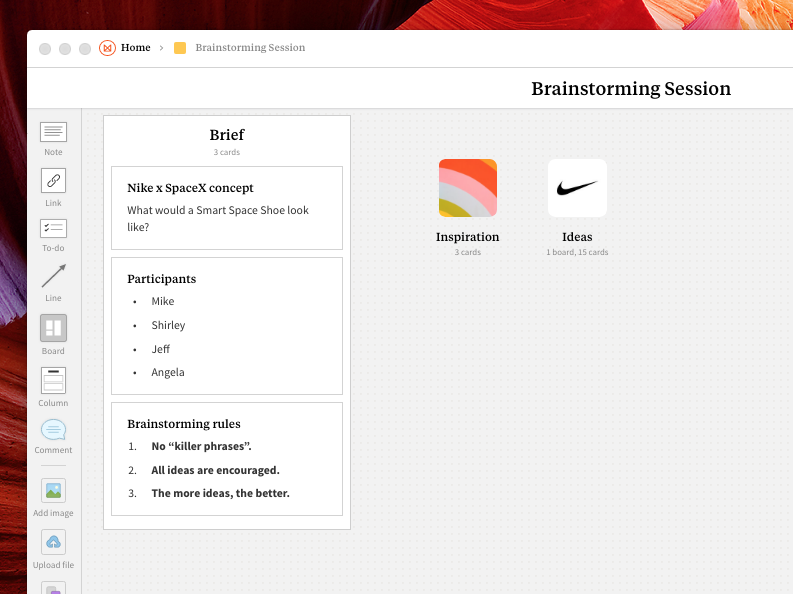Click rule The more ideas, the better

pos(221,493)
